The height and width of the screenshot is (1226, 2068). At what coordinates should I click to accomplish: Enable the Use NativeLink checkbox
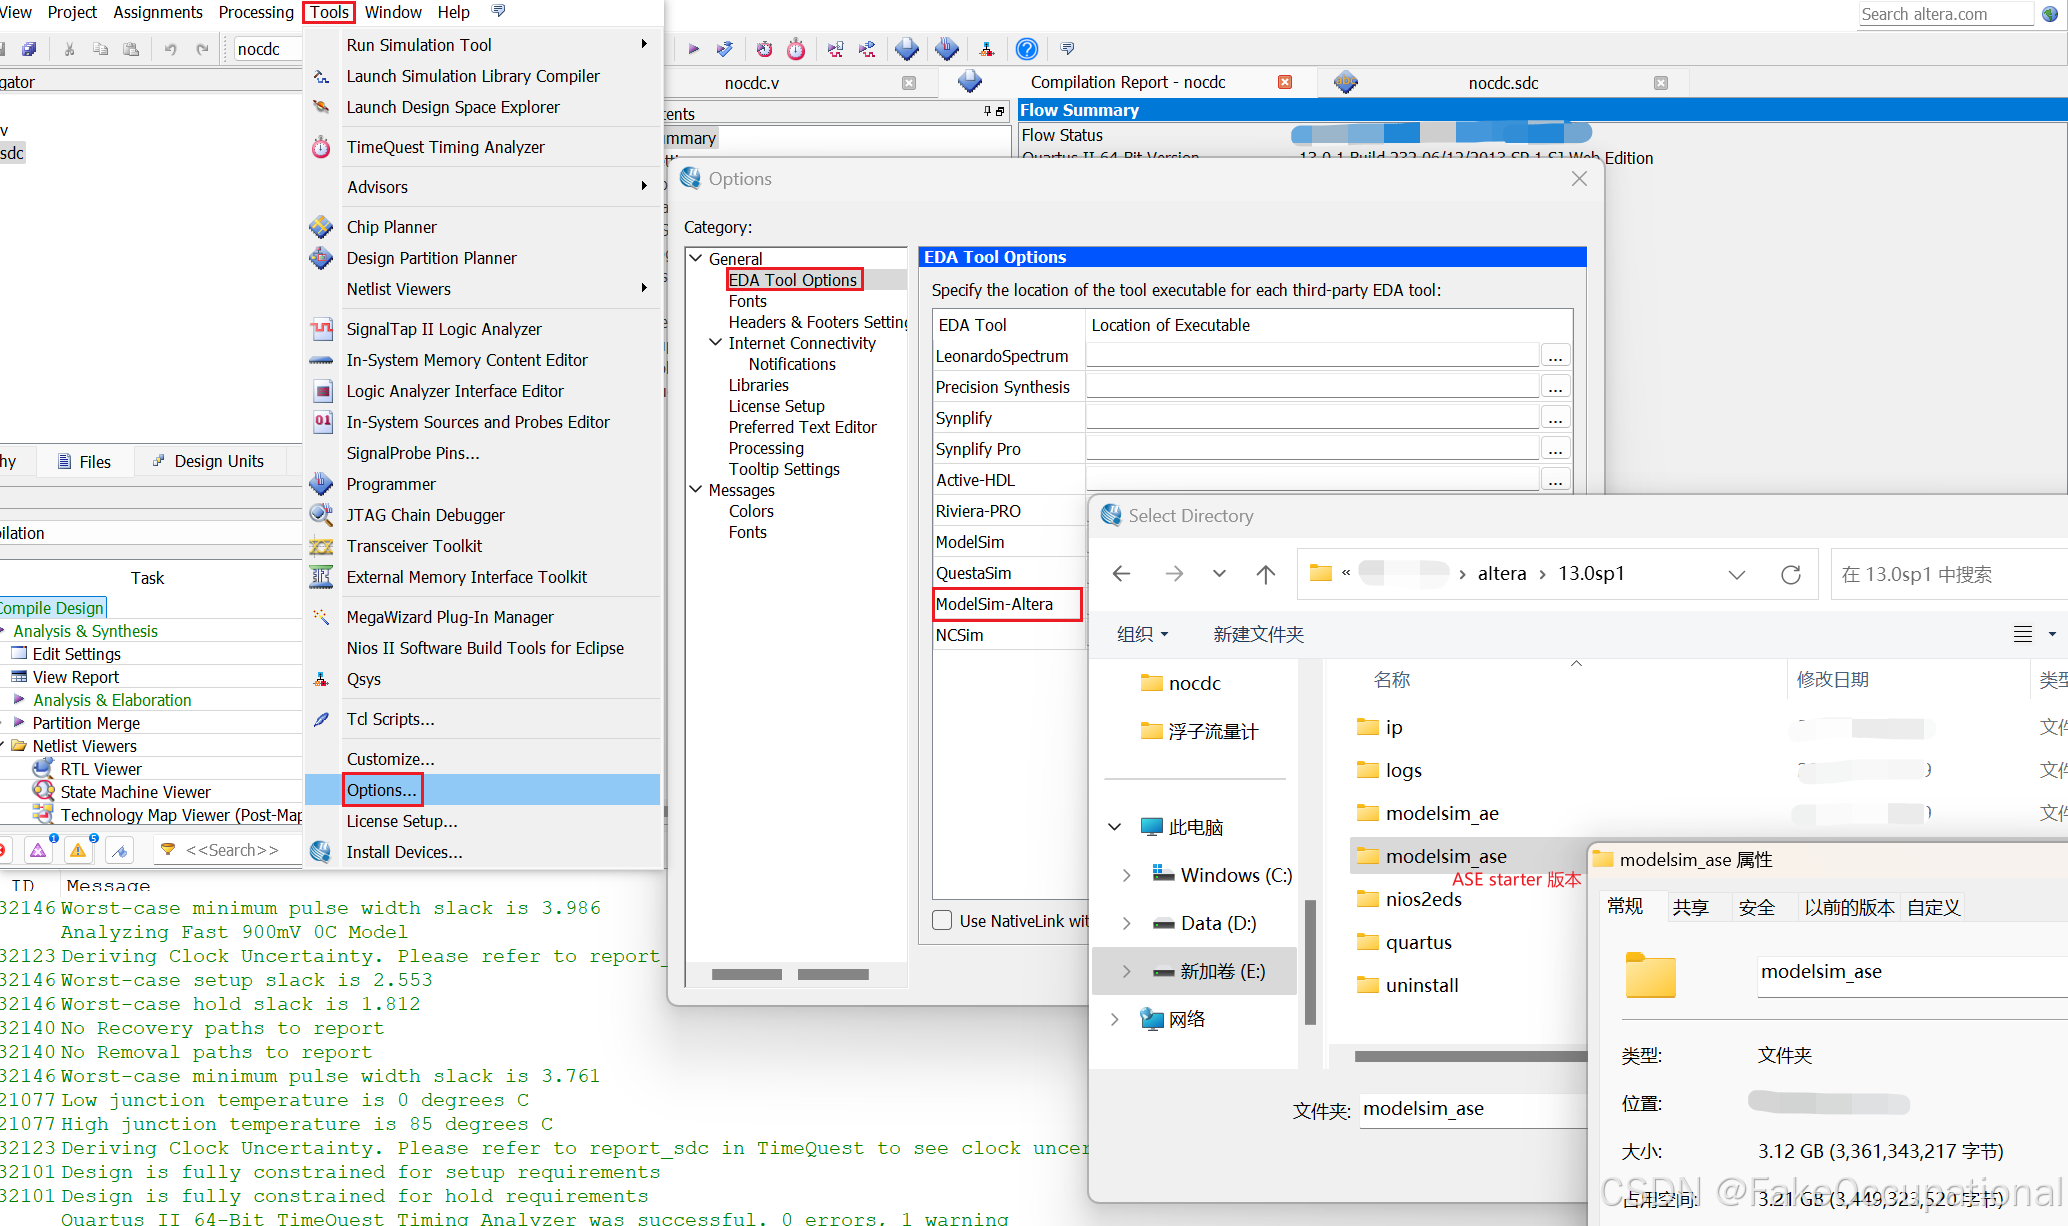coord(942,920)
